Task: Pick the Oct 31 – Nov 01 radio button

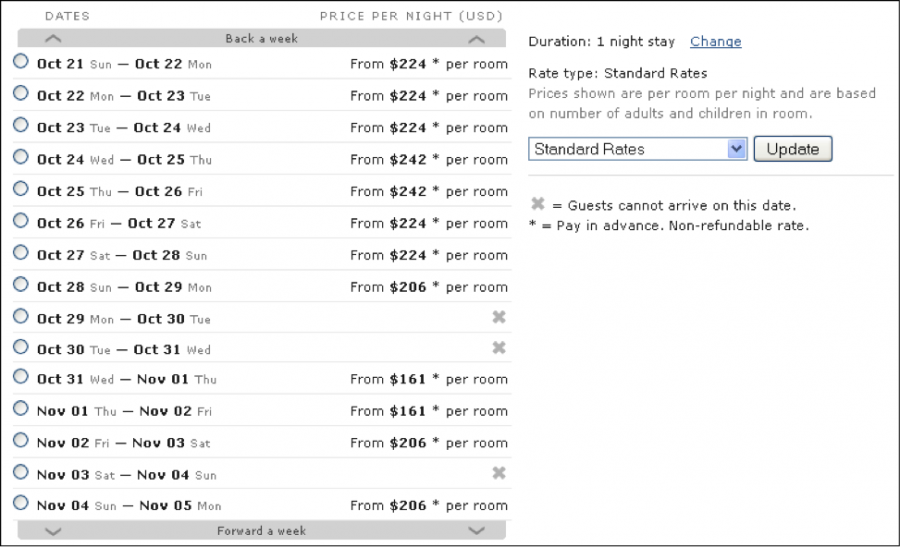Action: tap(21, 376)
